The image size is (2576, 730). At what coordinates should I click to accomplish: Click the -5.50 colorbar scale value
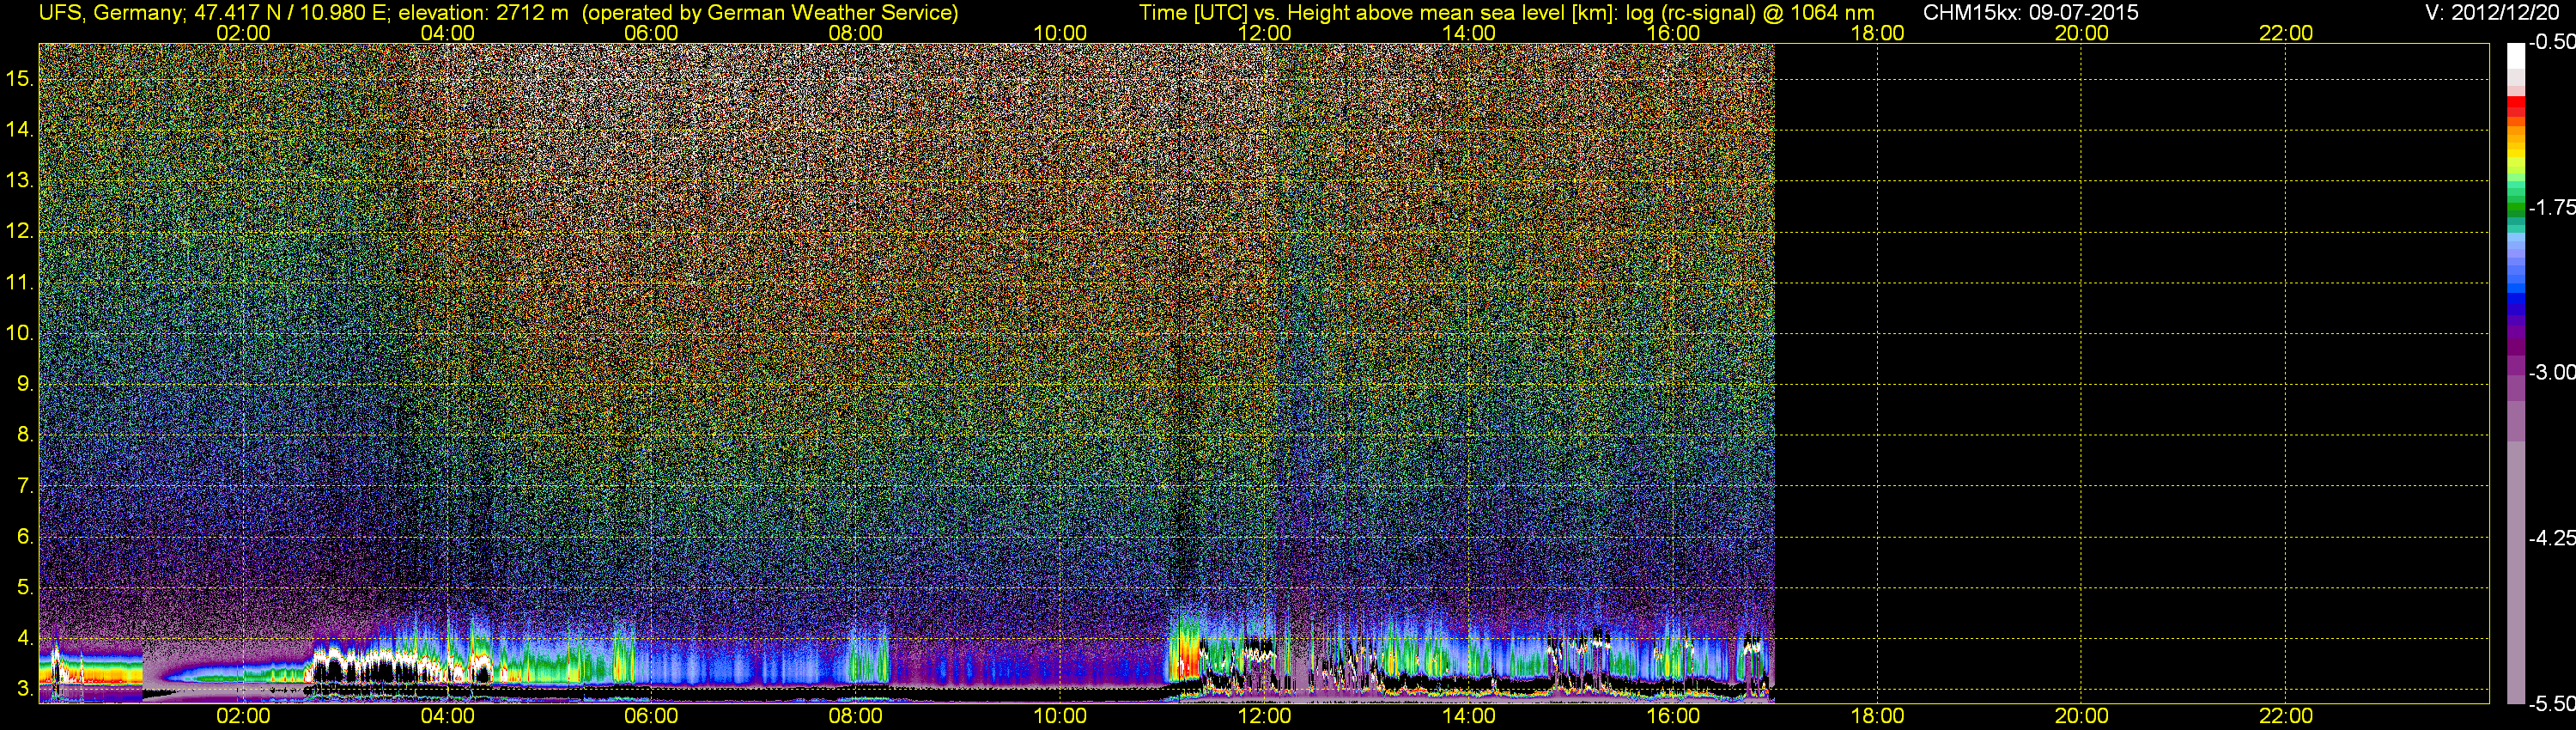[2552, 703]
